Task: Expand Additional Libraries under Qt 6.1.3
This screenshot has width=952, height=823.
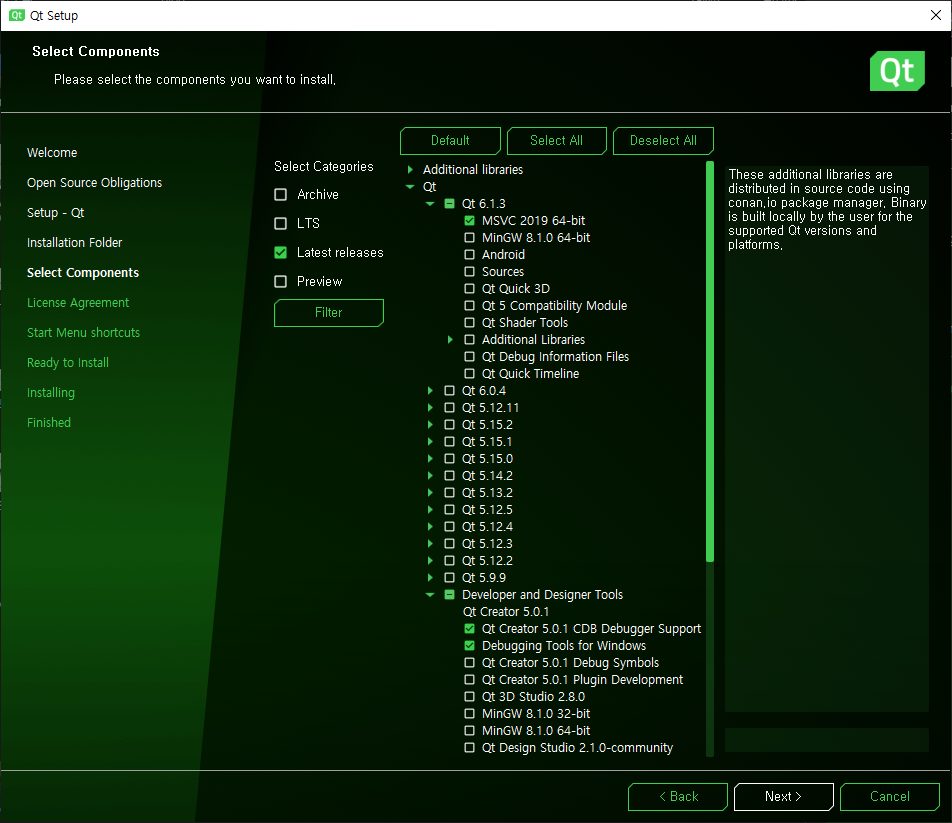Action: click(x=450, y=339)
